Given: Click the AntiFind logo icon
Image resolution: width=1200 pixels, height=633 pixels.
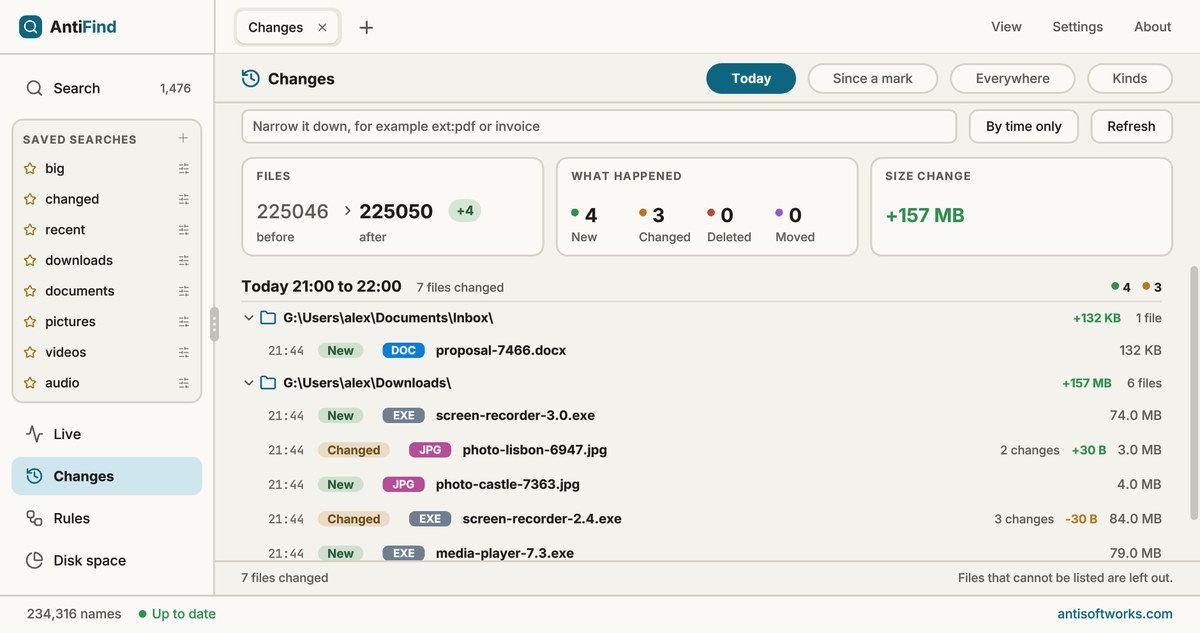Looking at the screenshot, I should tap(31, 27).
